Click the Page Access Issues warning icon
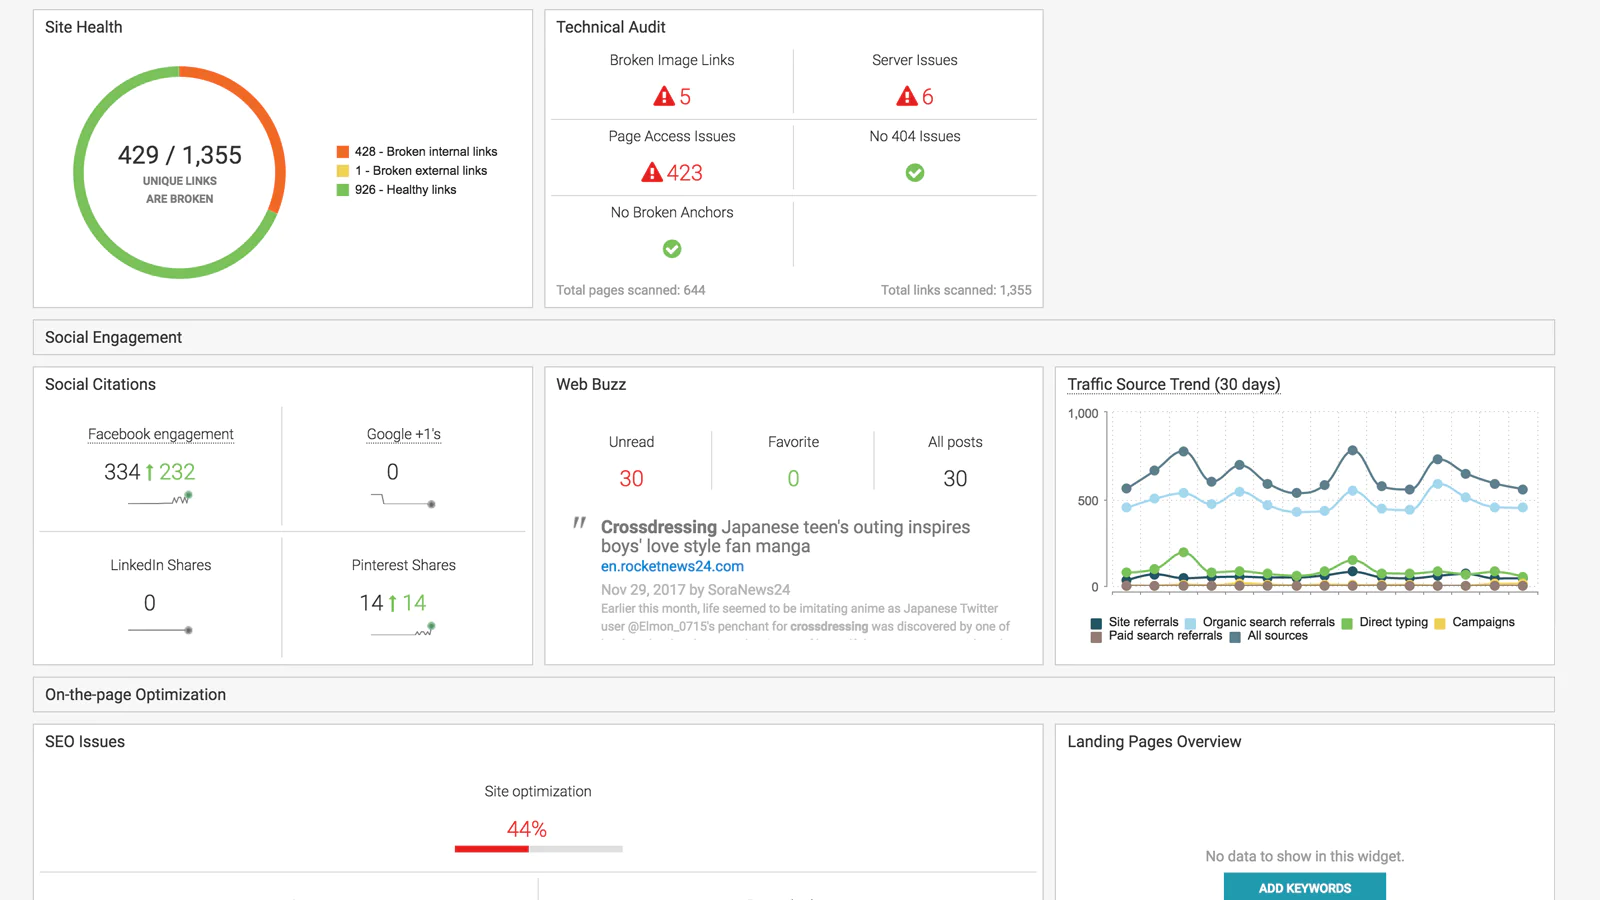Image resolution: width=1600 pixels, height=900 pixels. pos(652,173)
